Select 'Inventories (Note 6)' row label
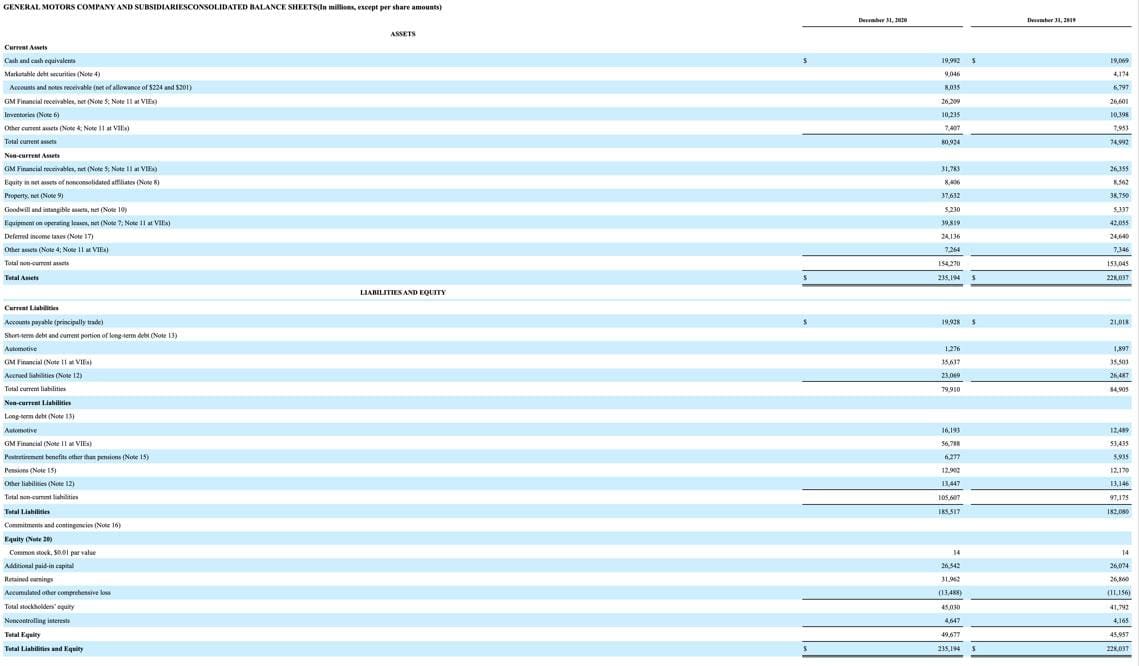The image size is (1139, 666). [32, 115]
